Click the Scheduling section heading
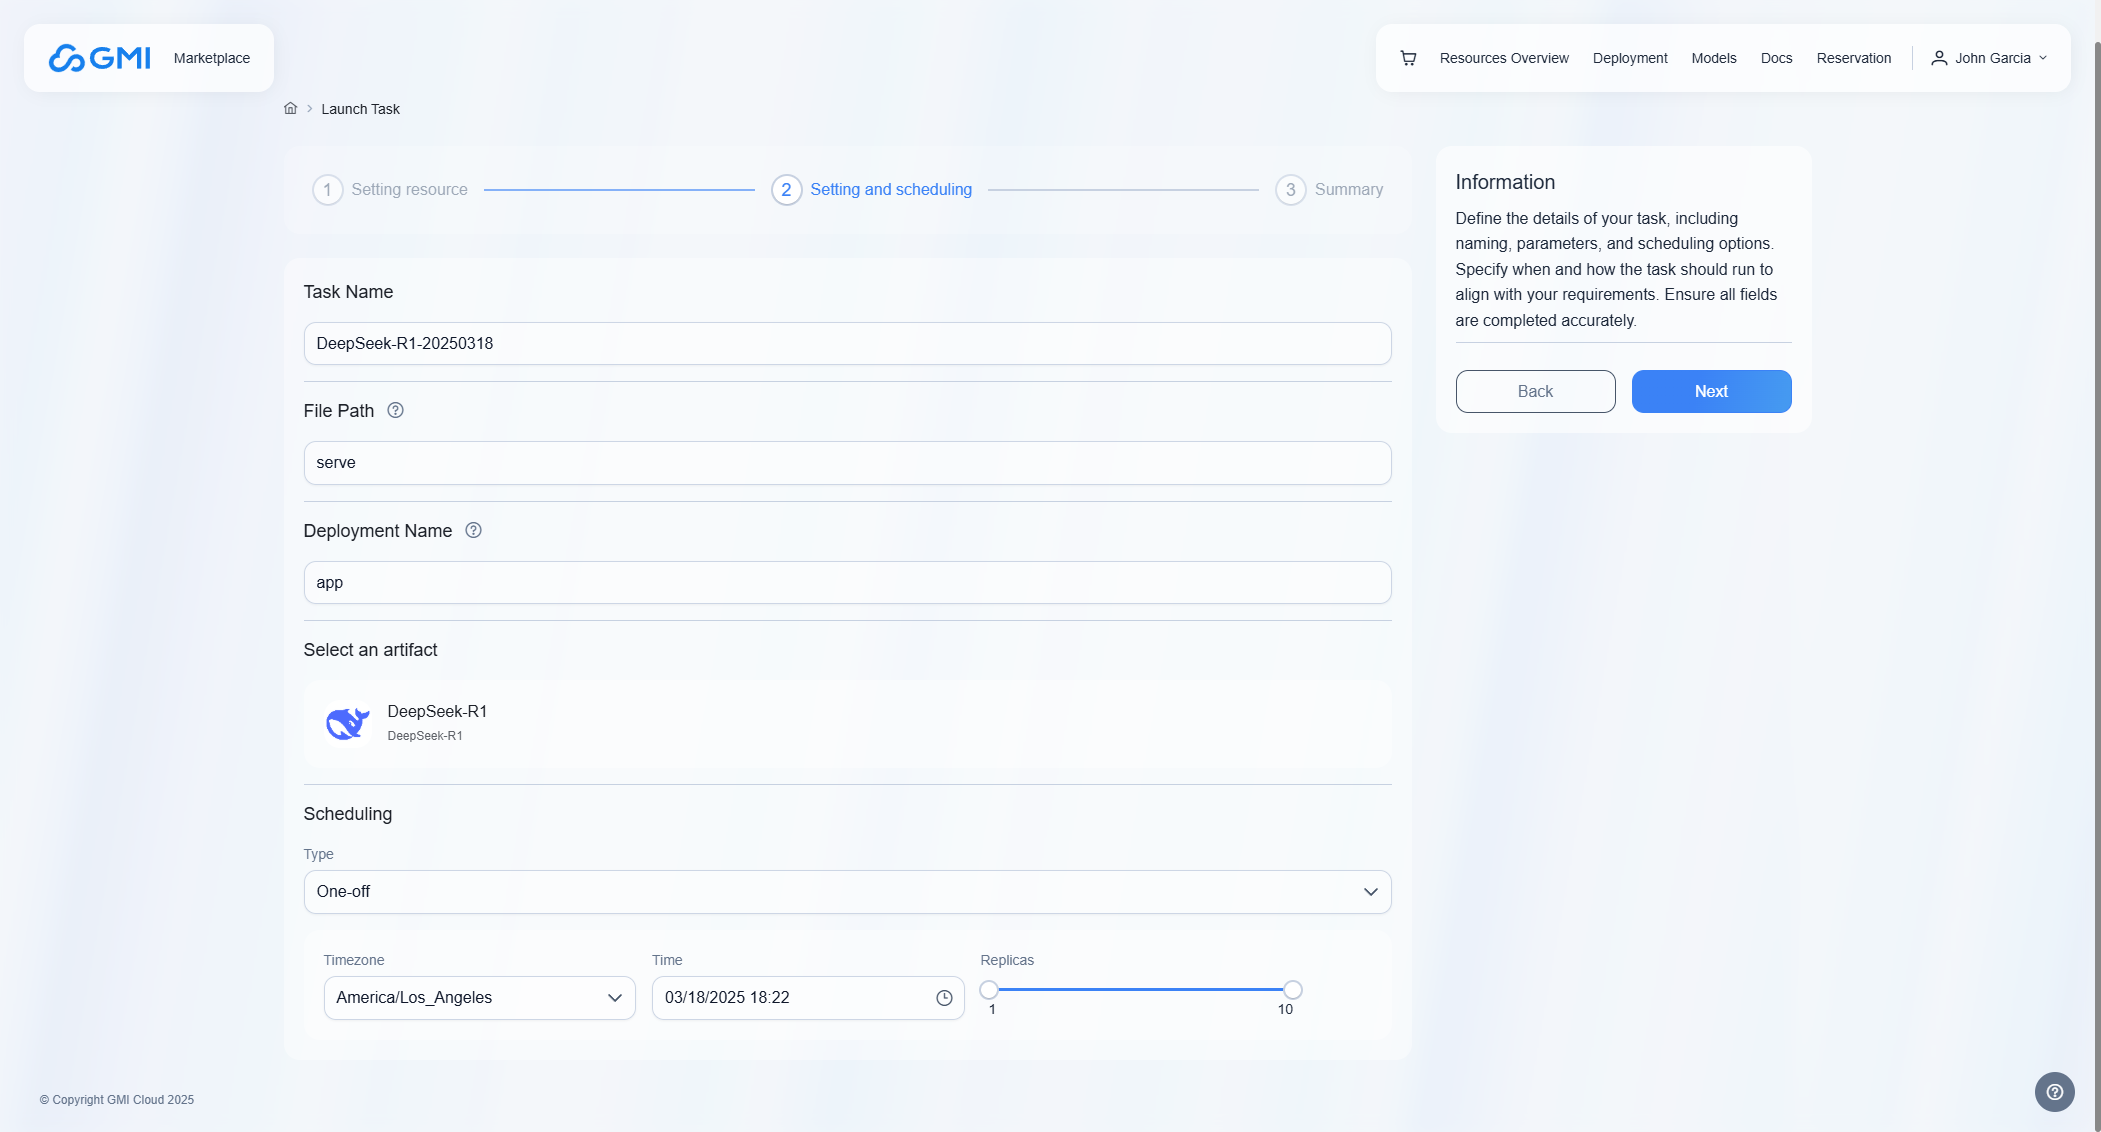 (348, 814)
